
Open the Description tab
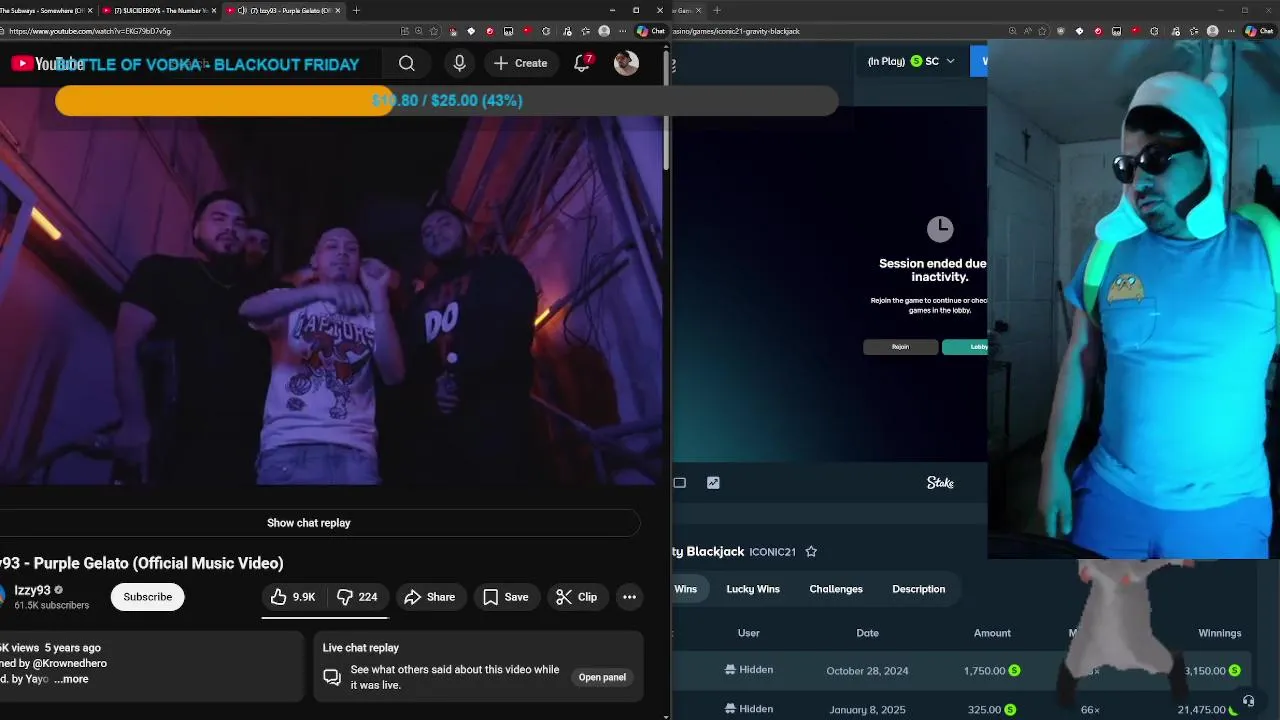point(918,589)
